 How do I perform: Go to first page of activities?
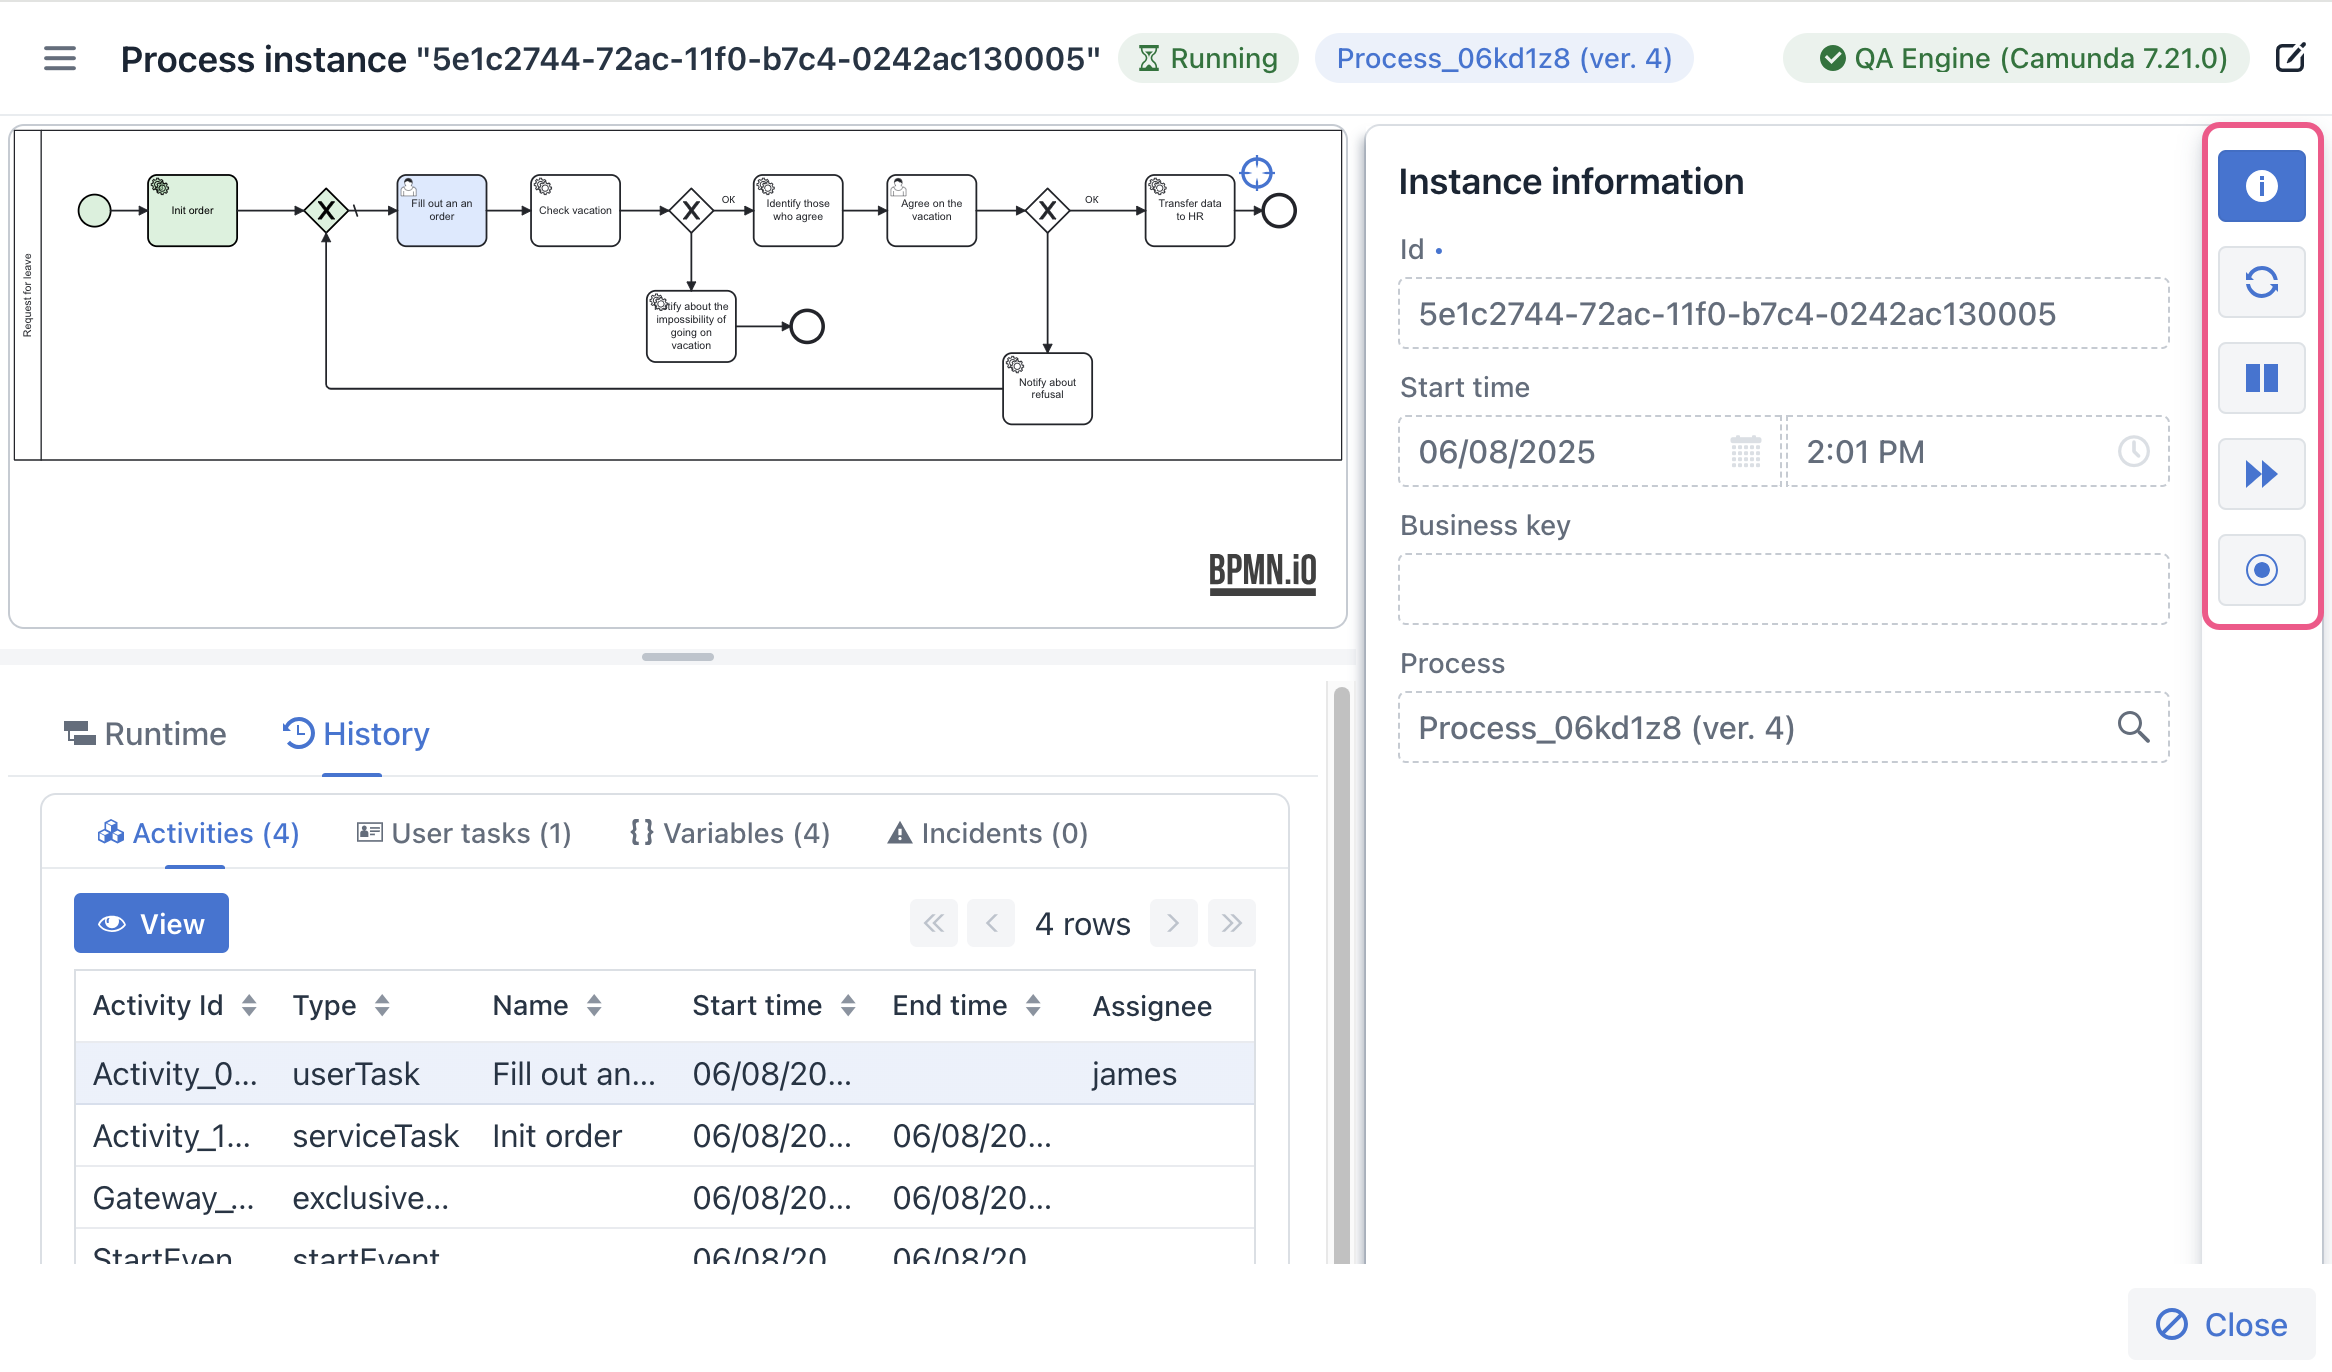click(x=933, y=923)
